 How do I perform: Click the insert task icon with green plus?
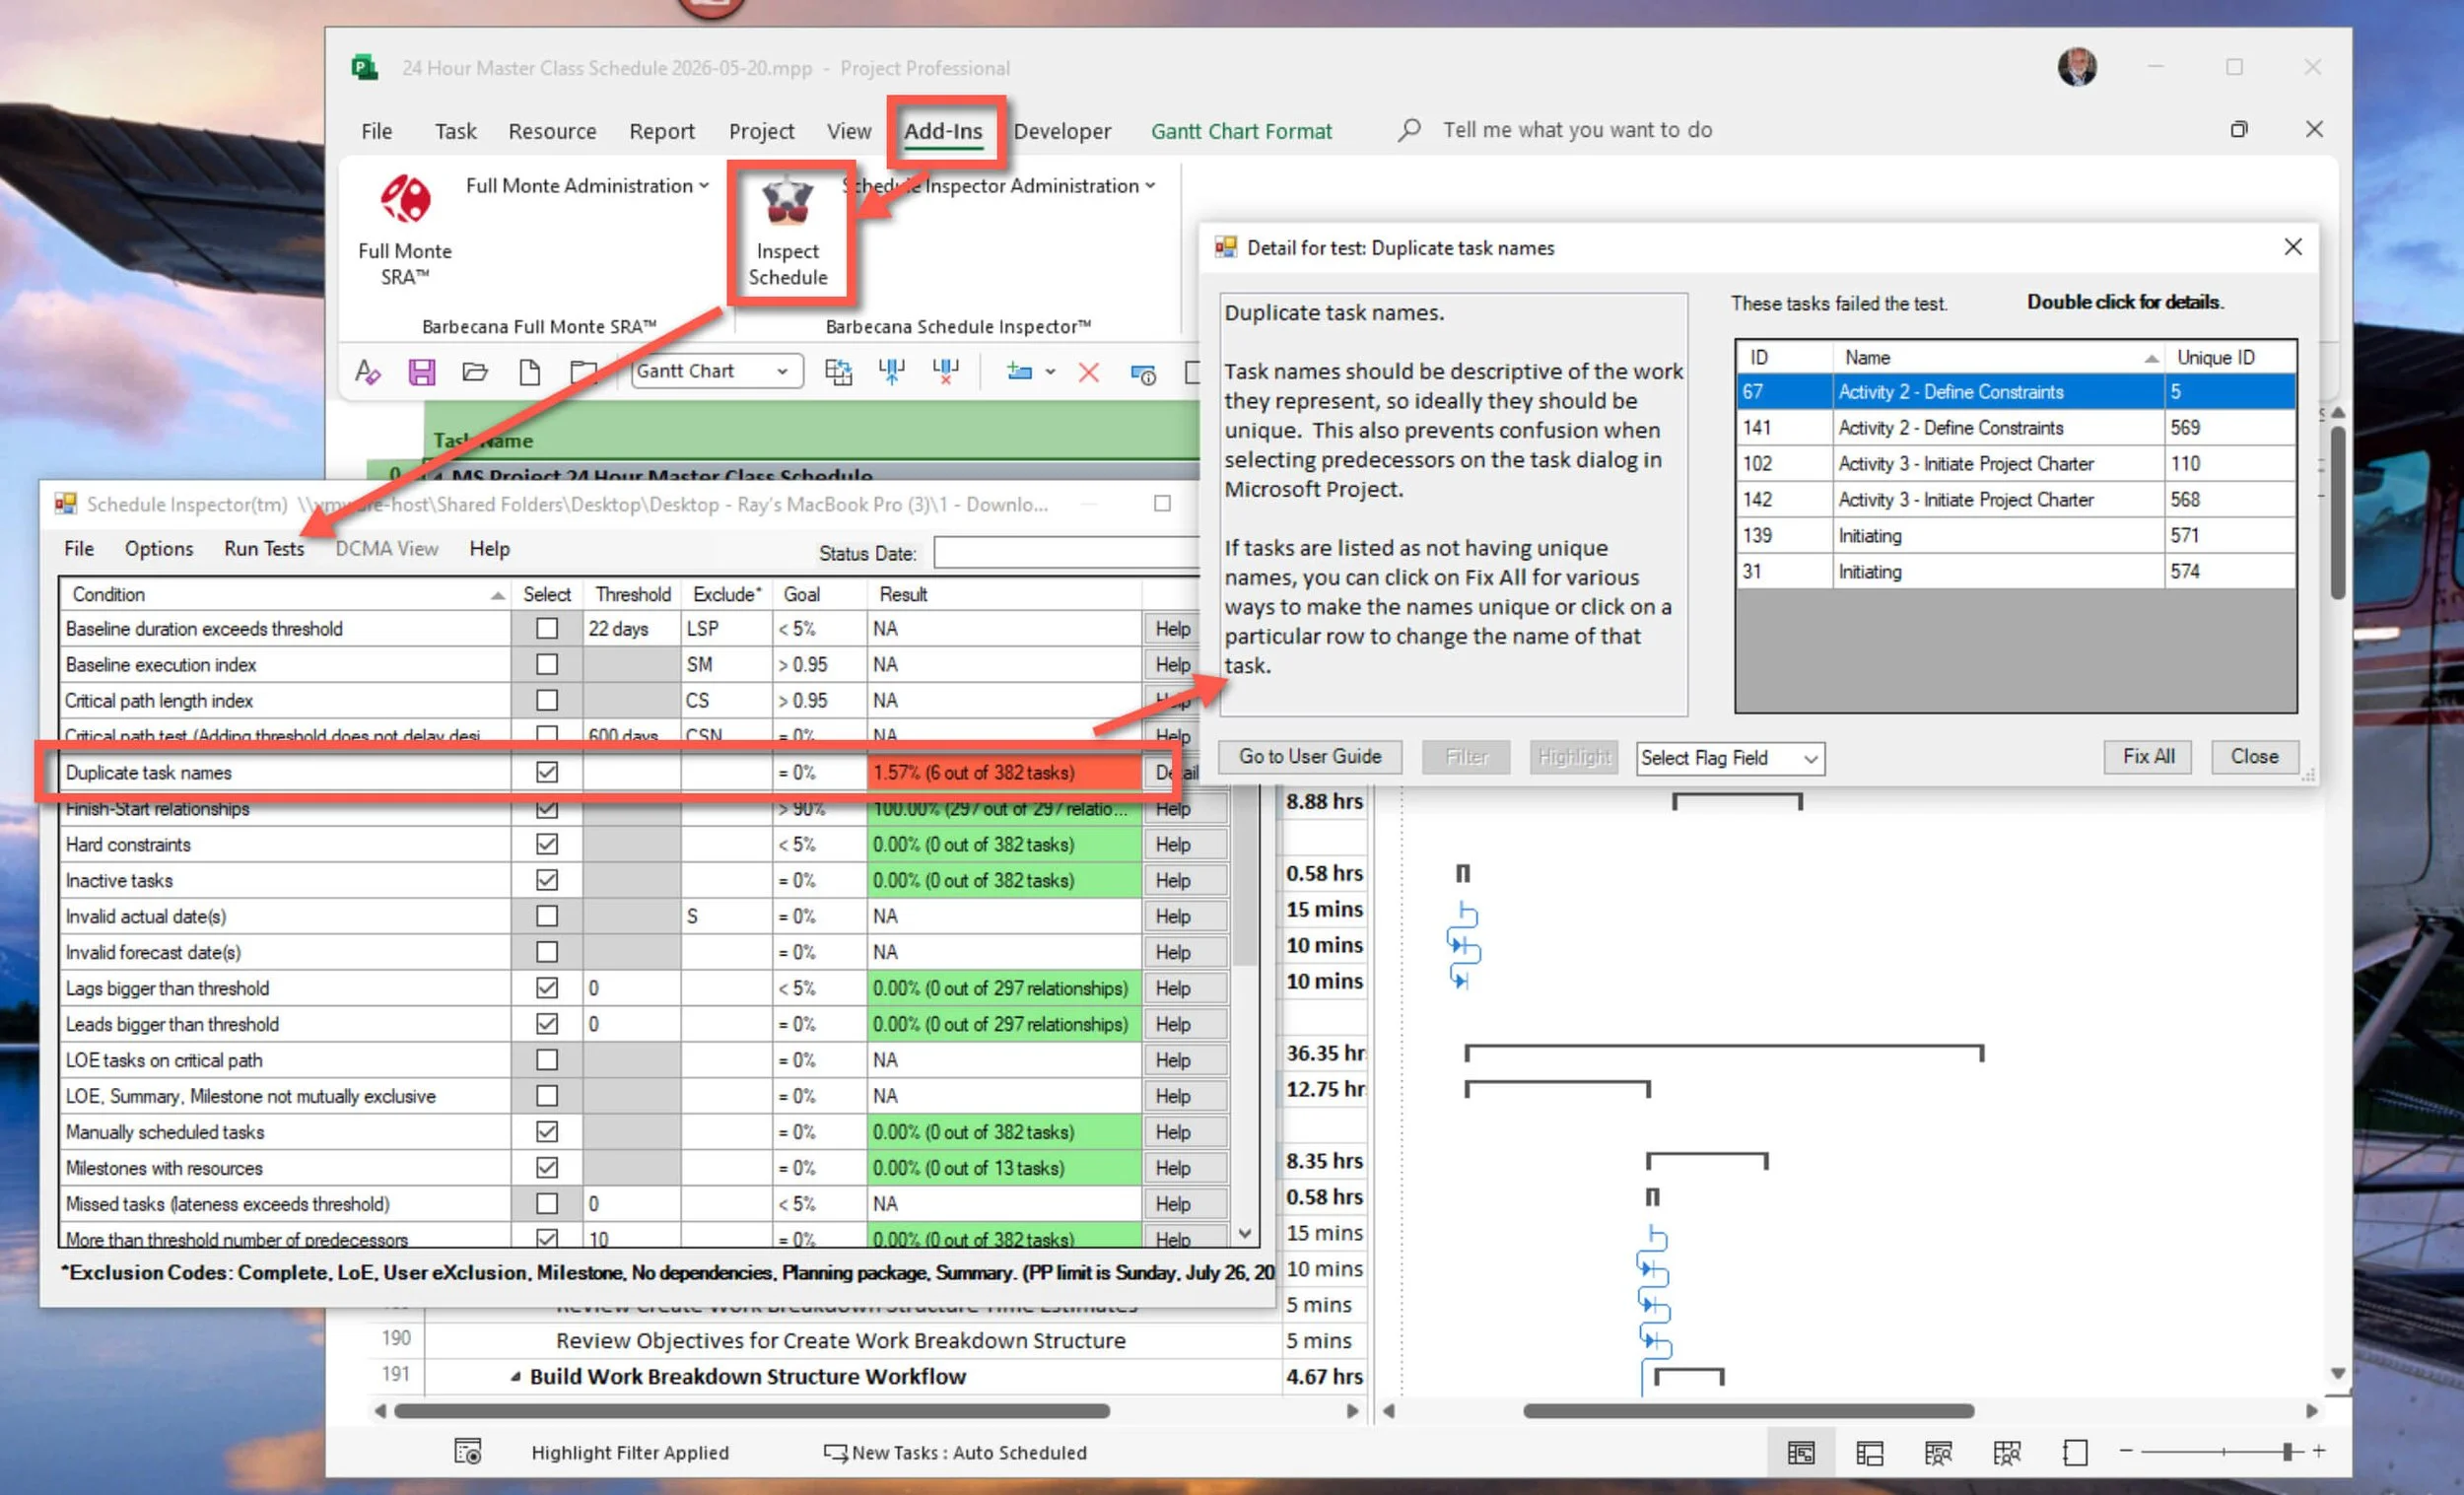(x=1019, y=372)
